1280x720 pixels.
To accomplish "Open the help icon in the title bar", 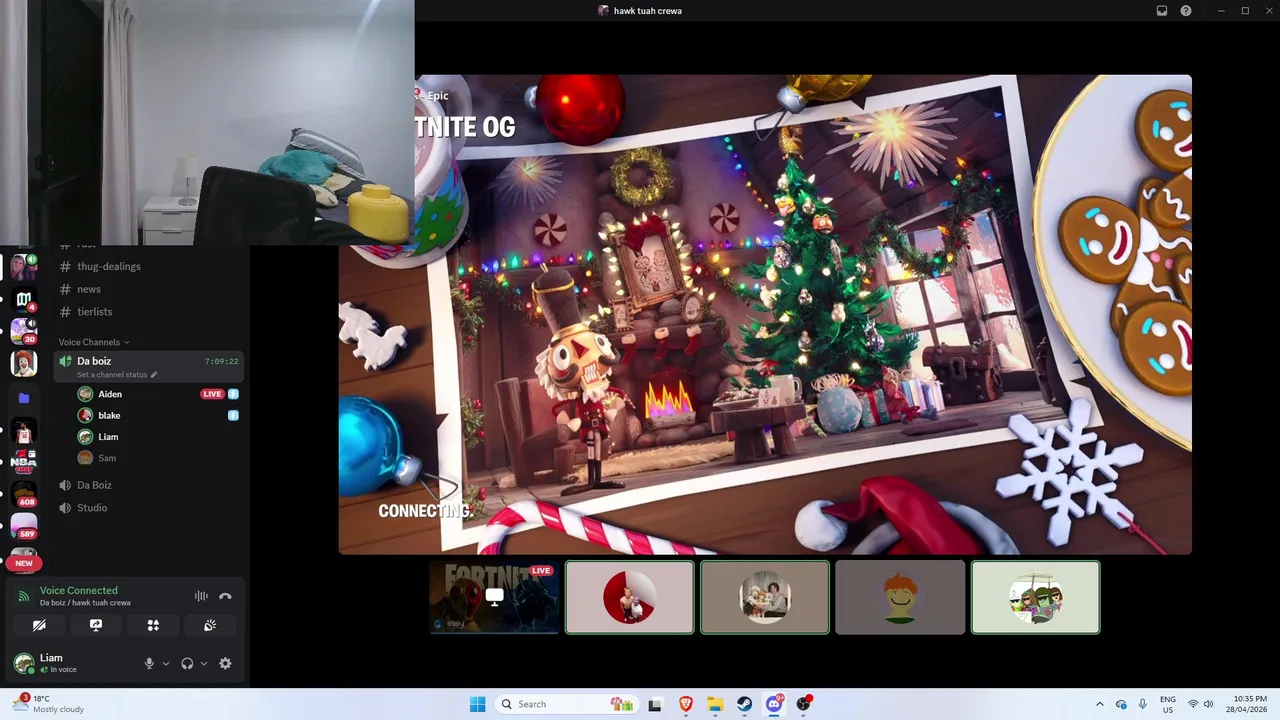I will [1186, 11].
